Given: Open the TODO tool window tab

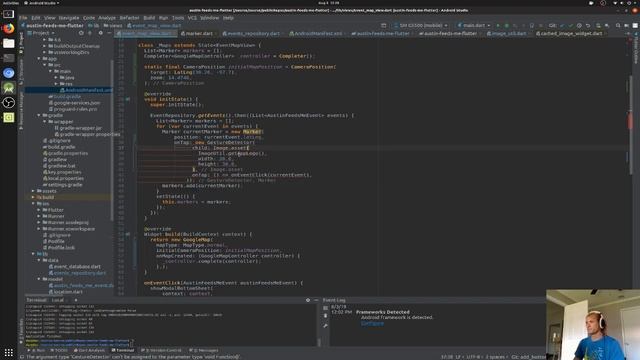Looking at the screenshot, I should coord(59,350).
